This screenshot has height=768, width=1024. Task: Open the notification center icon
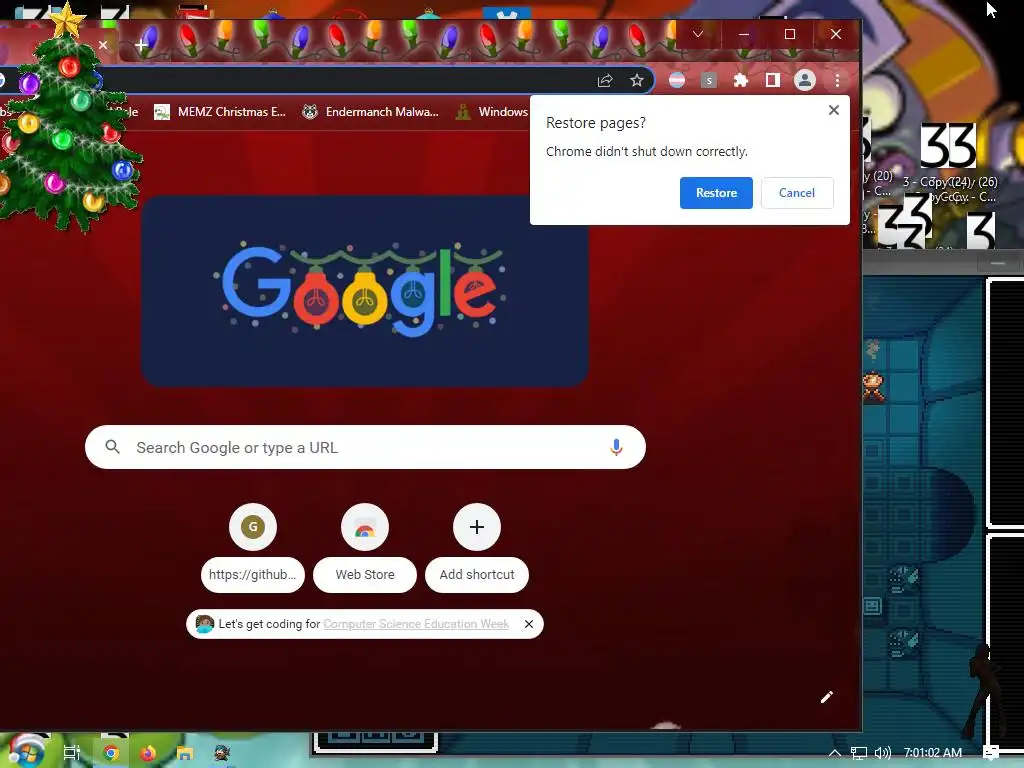click(x=991, y=753)
